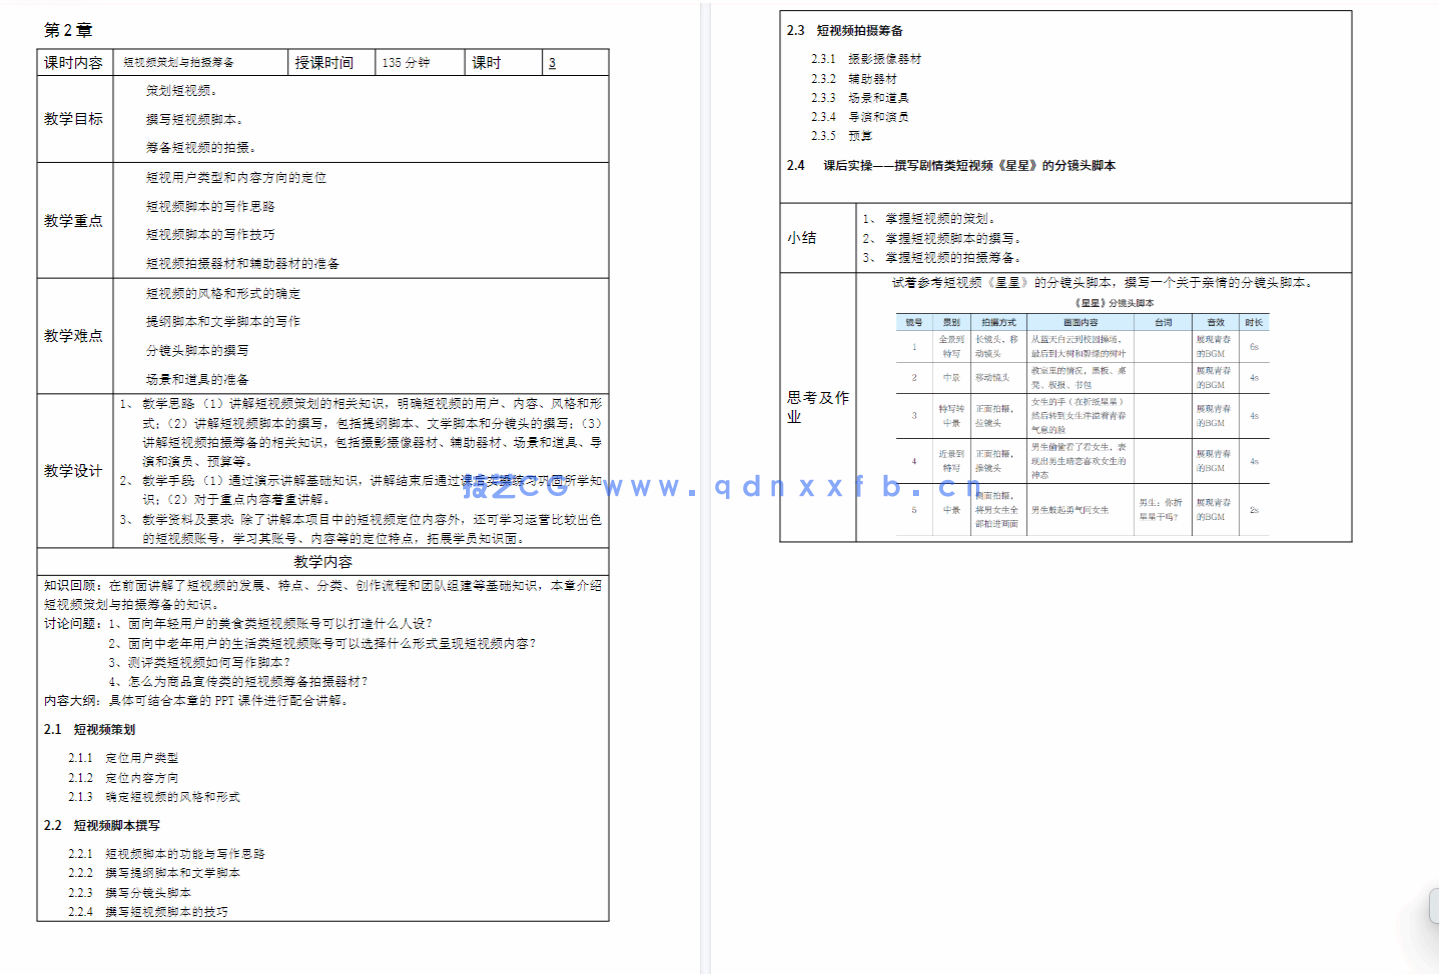The height and width of the screenshot is (974, 1439).
Task: Click the '2.2 短视频脚本撰写' heading
Action: pyautogui.click(x=102, y=826)
